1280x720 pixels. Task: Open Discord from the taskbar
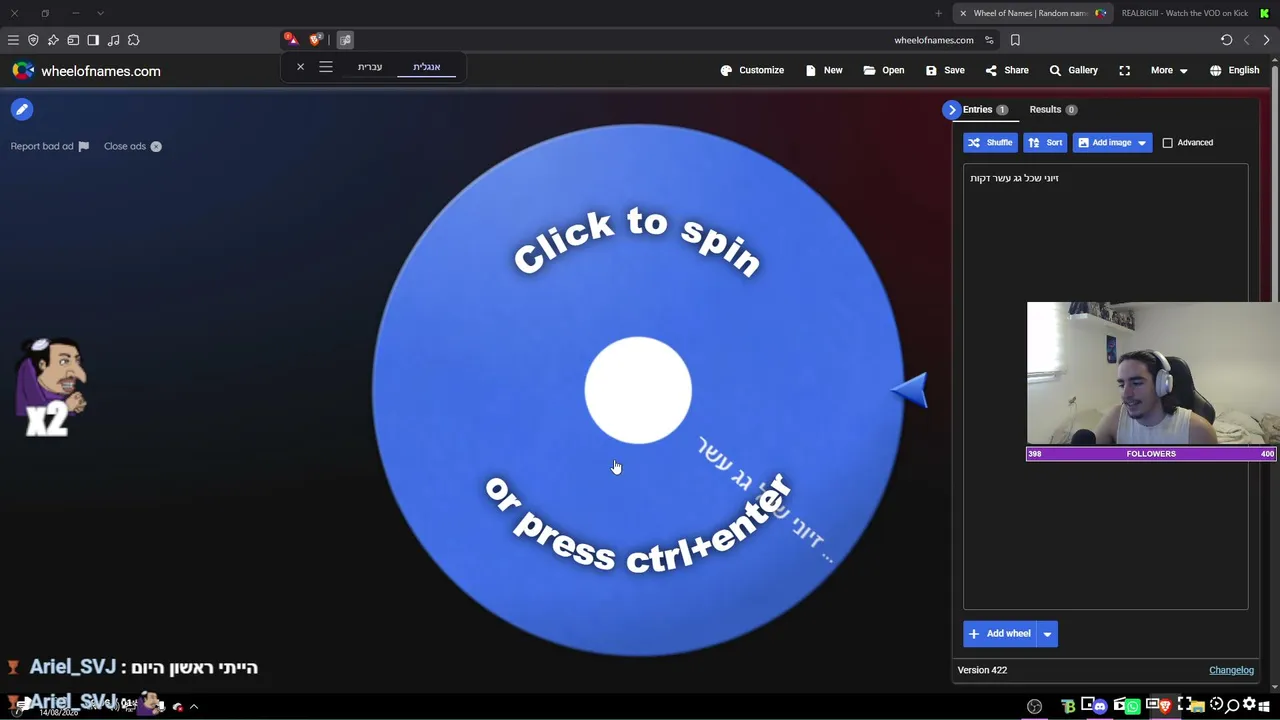1100,706
